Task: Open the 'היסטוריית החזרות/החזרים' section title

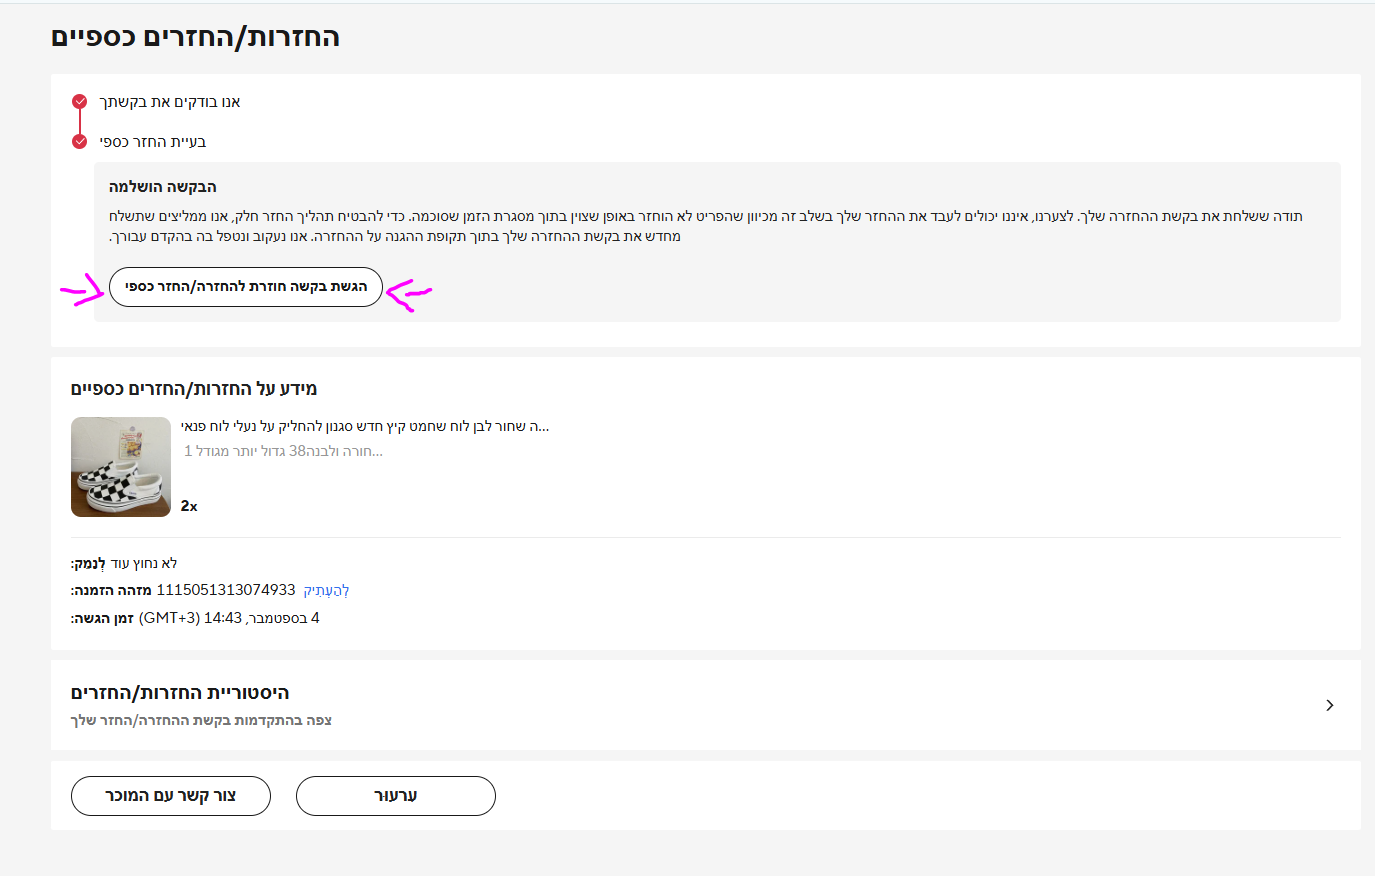Action: point(180,693)
